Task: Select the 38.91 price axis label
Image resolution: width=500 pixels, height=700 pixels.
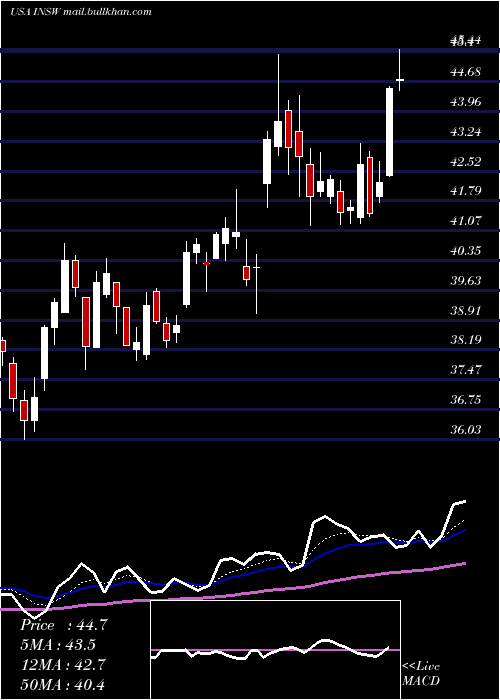Action: pos(466,310)
